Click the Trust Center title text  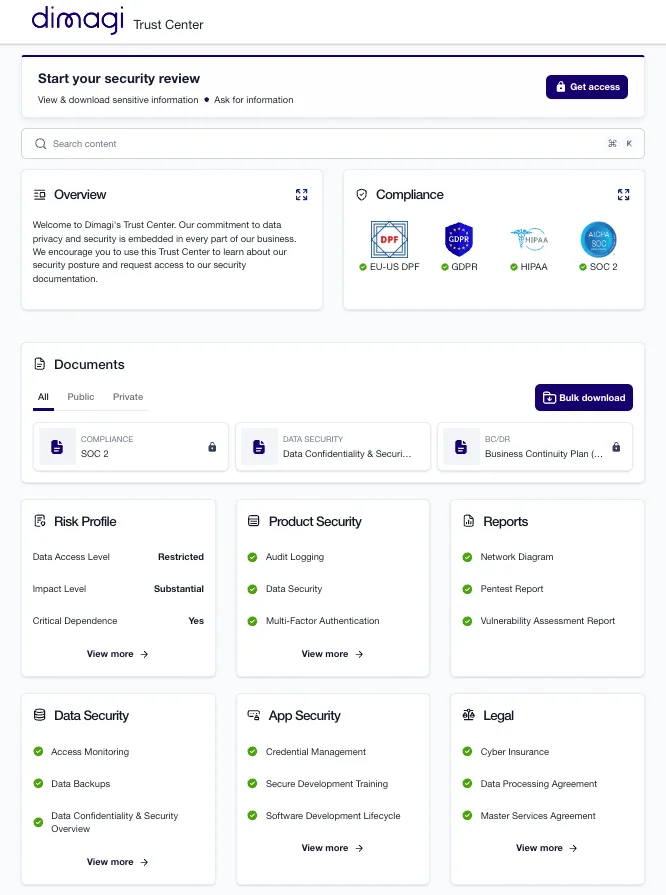tap(168, 25)
